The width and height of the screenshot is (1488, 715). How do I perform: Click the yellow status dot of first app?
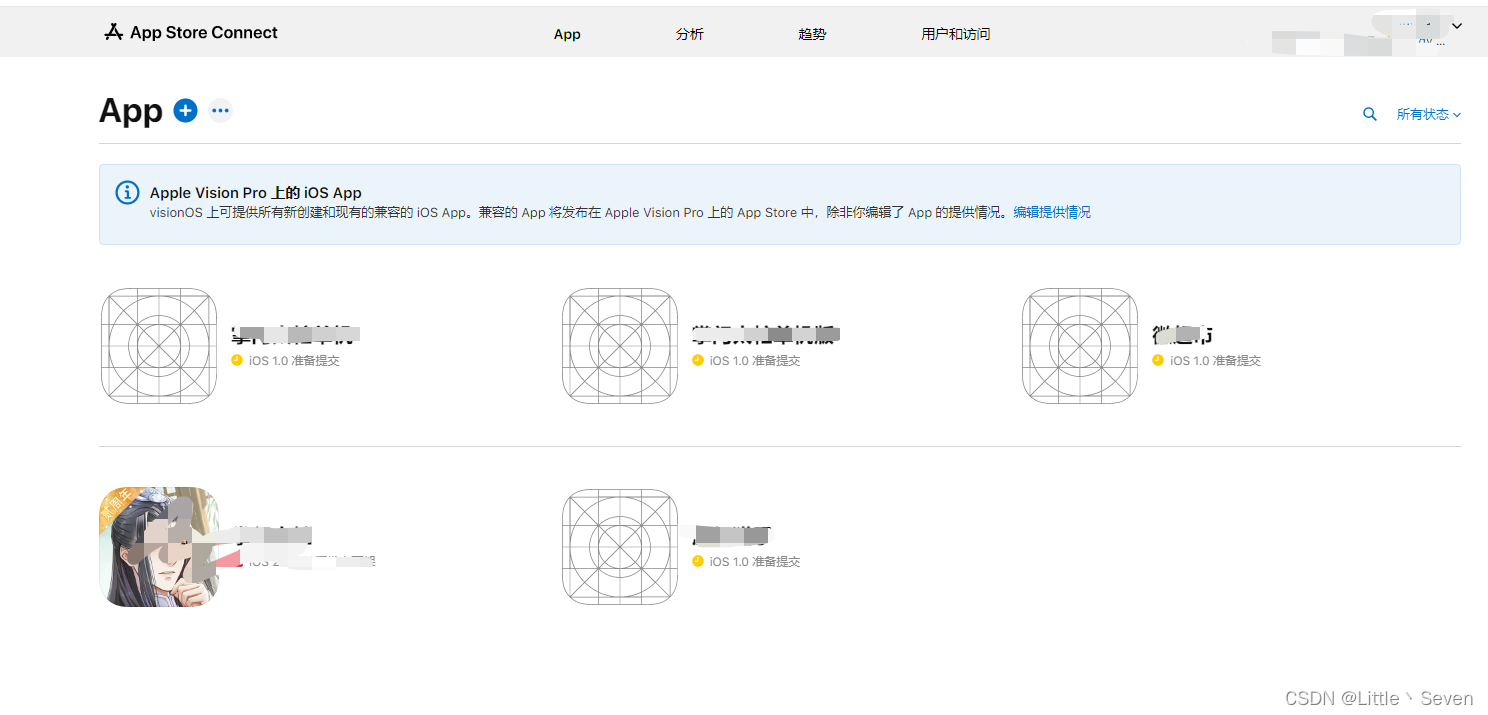pos(237,360)
